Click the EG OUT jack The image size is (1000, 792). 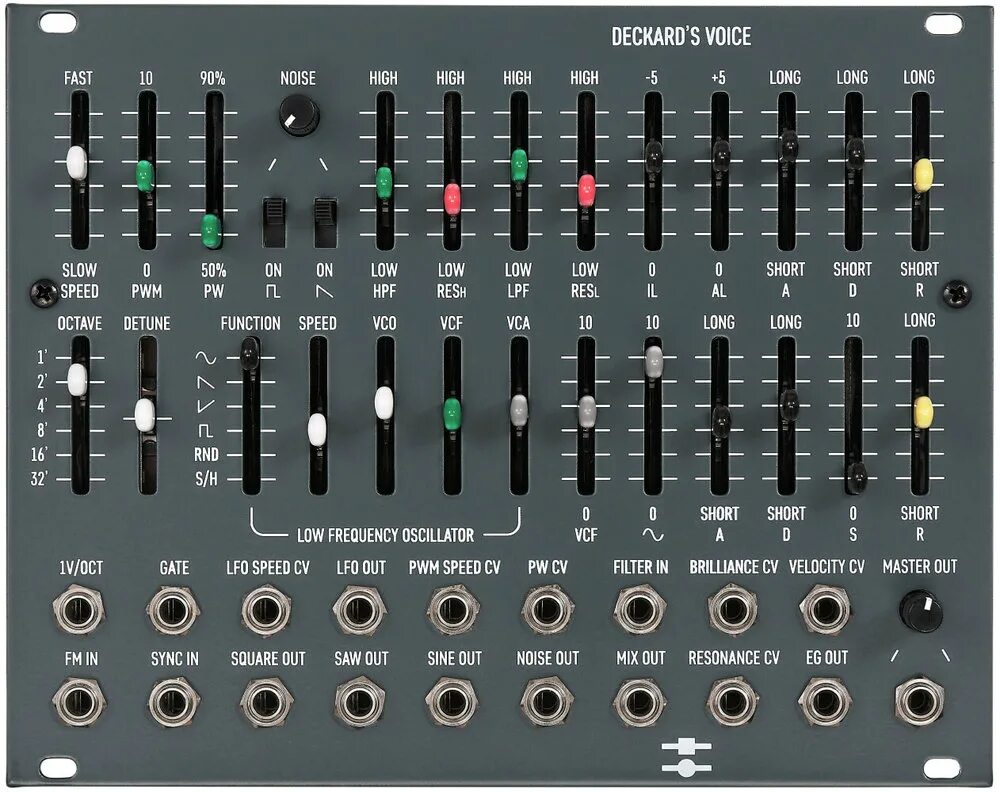[x=825, y=700]
